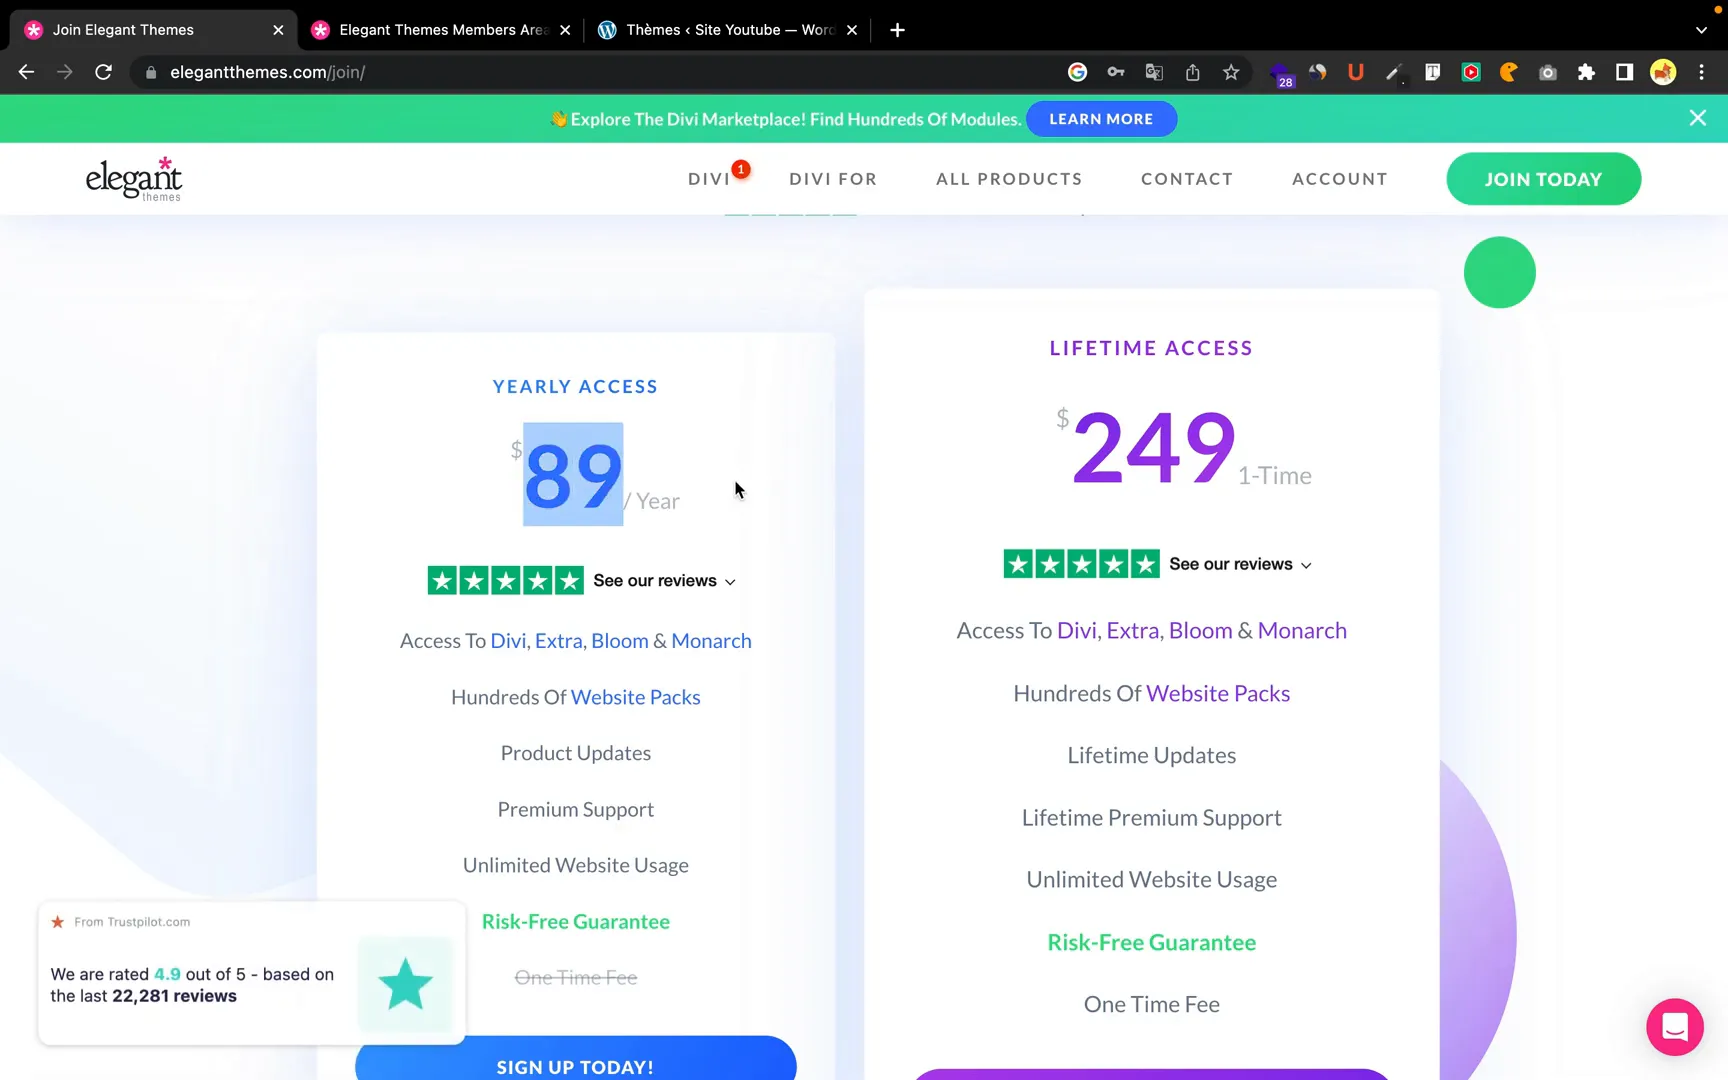Open the Chrome profile avatar

1663,72
